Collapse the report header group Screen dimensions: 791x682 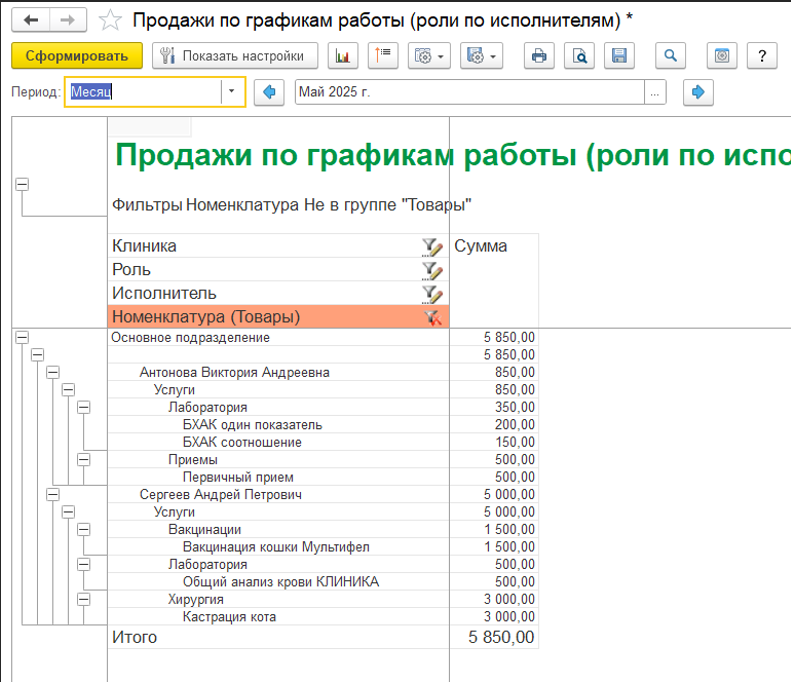click(22, 185)
